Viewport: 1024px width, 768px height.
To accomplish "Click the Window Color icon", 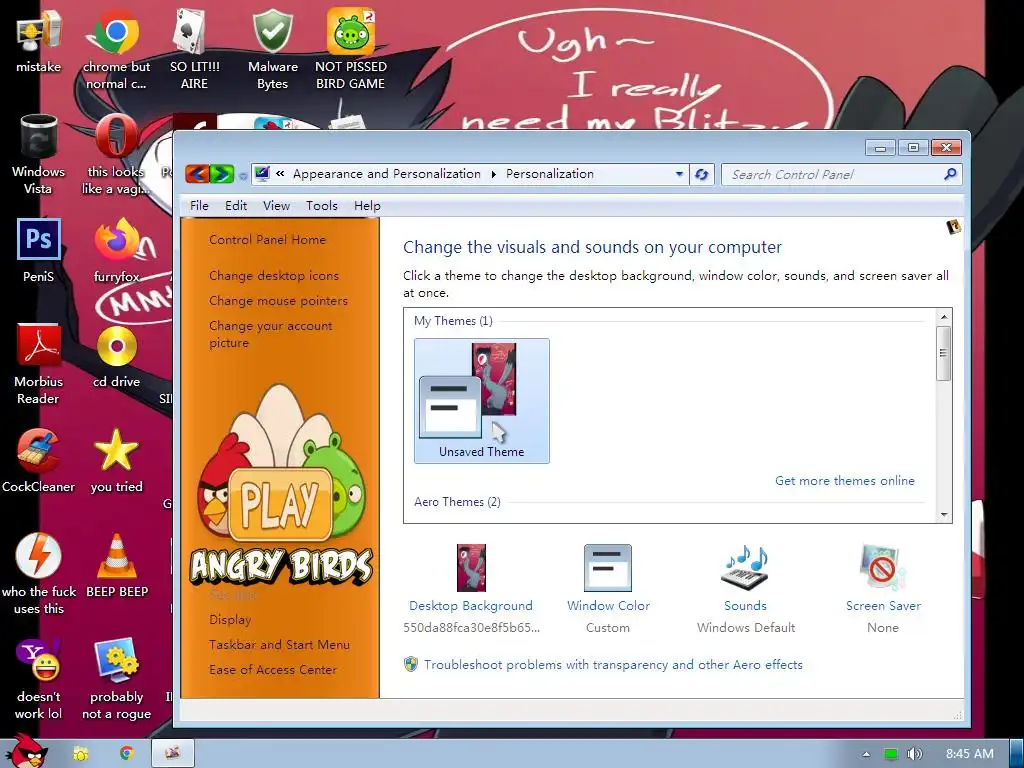I will pyautogui.click(x=607, y=567).
